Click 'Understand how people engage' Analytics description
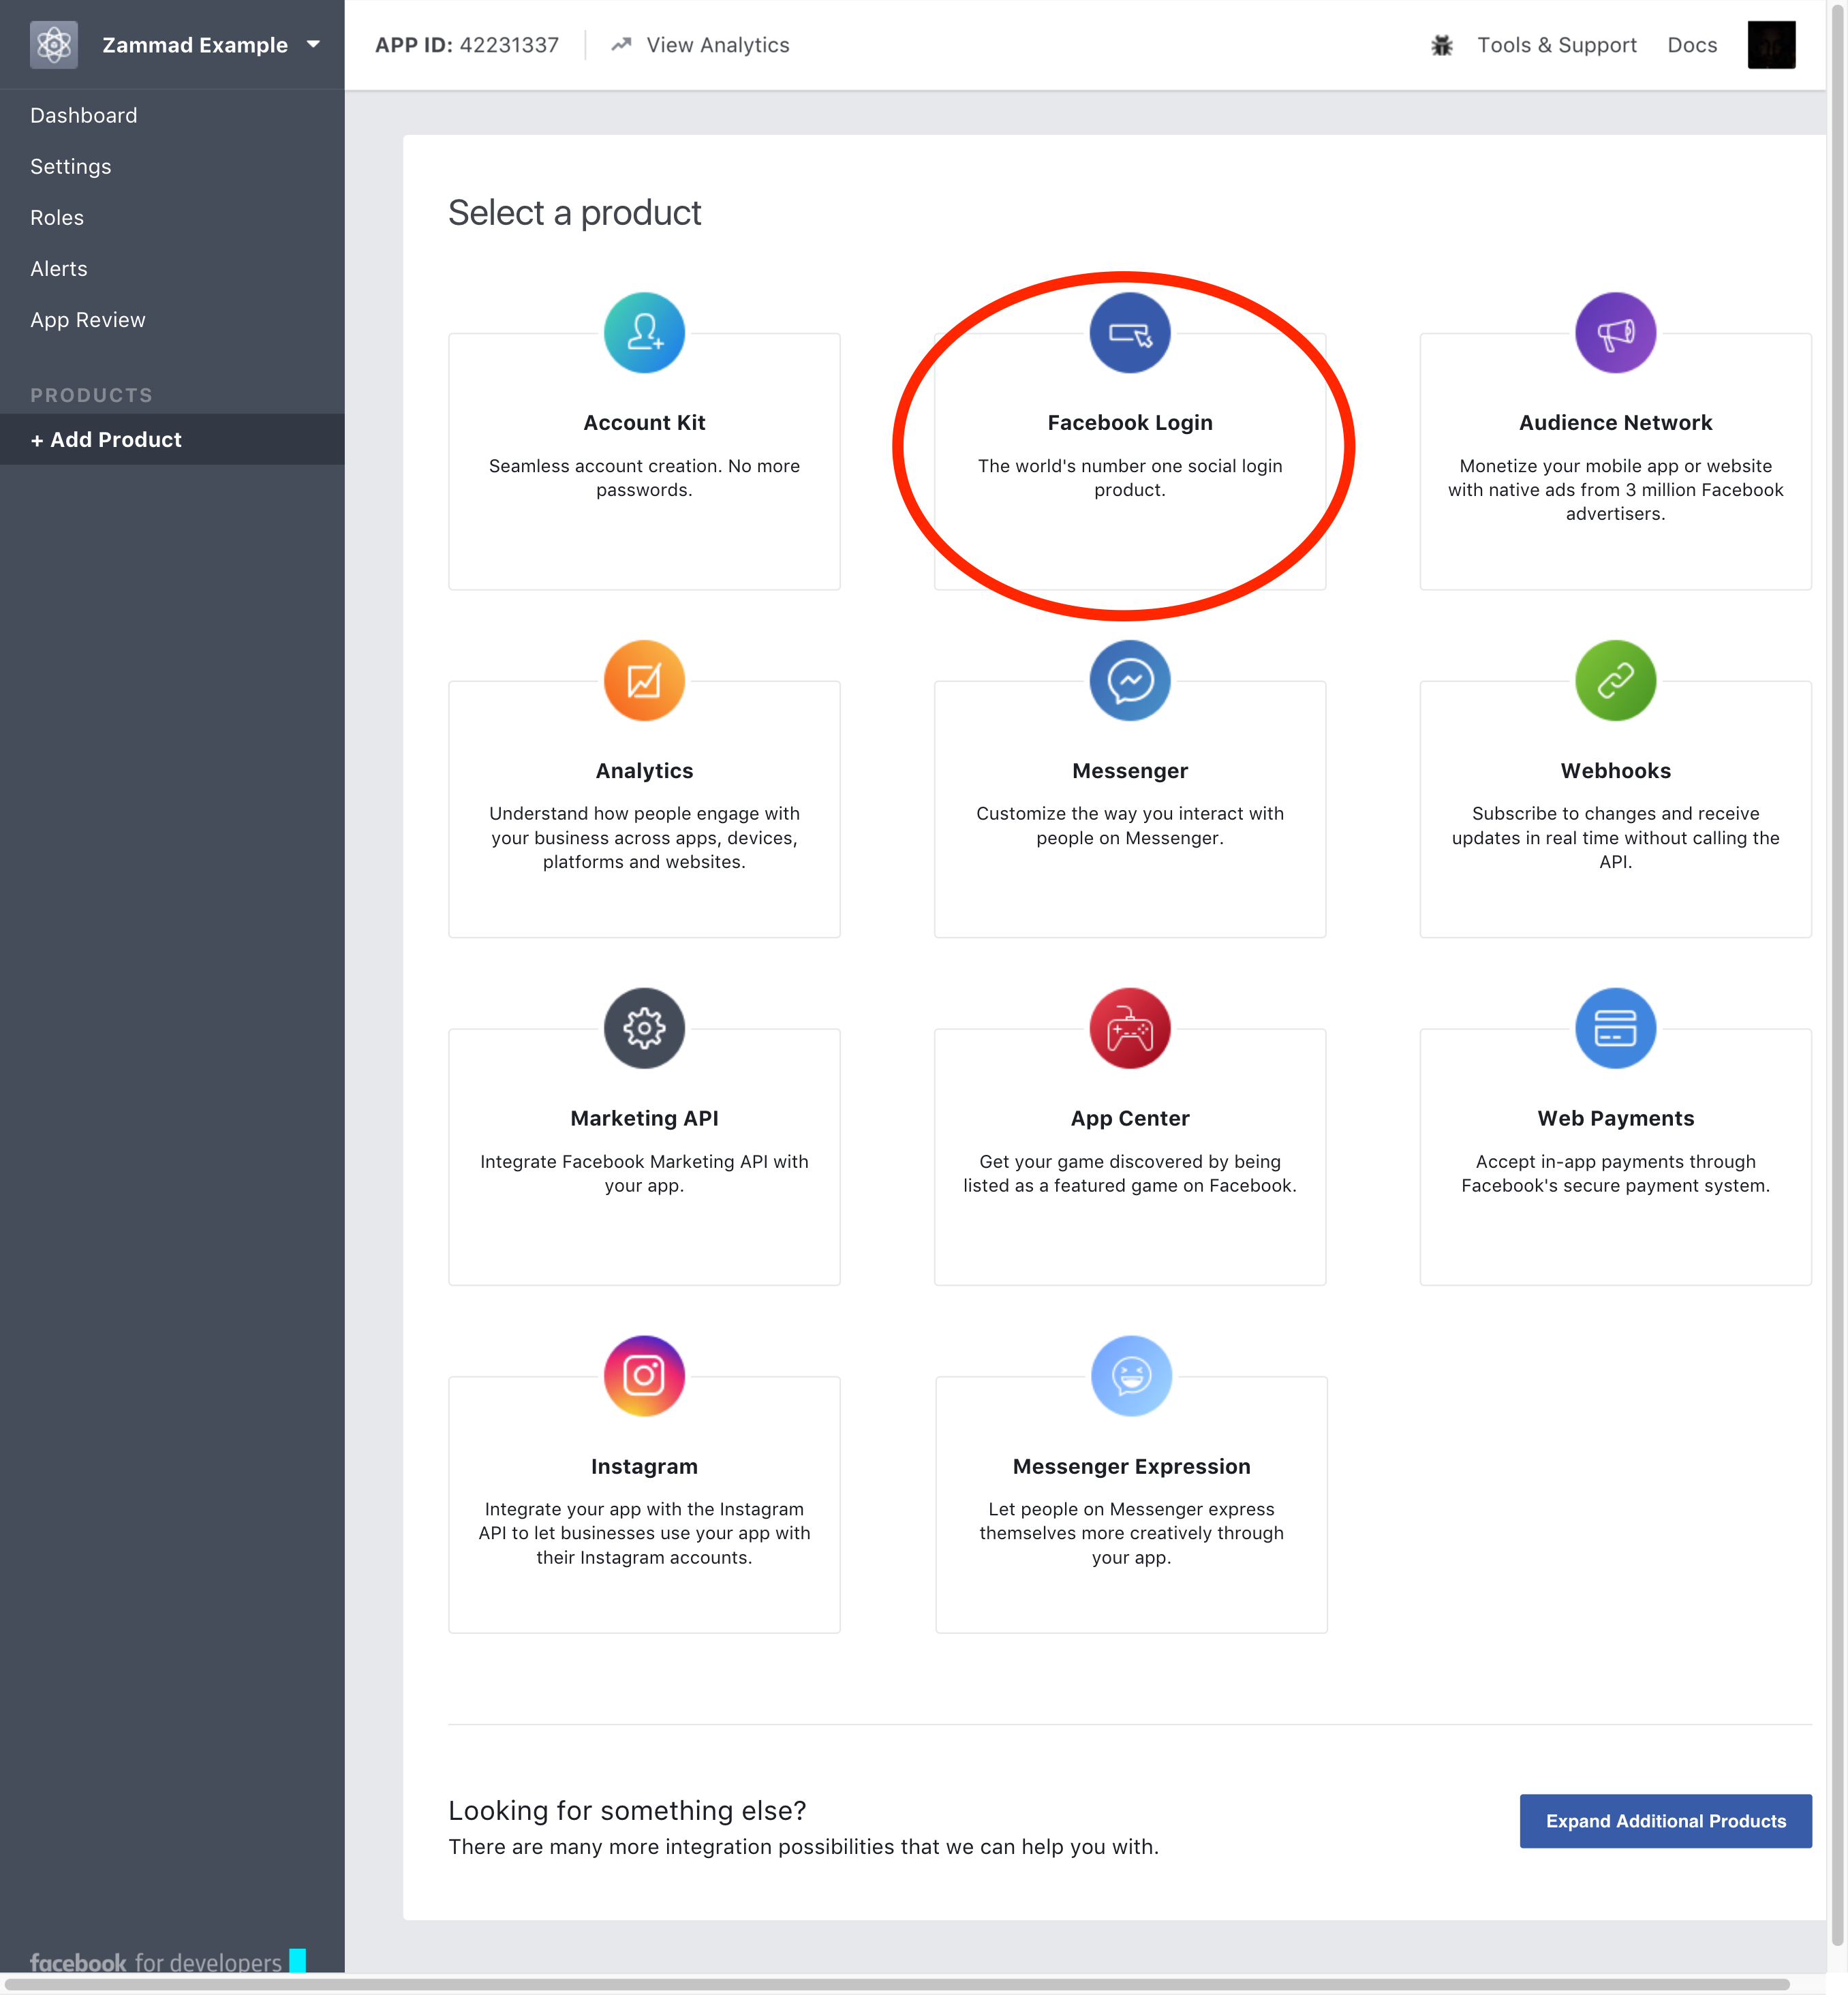 (x=644, y=838)
